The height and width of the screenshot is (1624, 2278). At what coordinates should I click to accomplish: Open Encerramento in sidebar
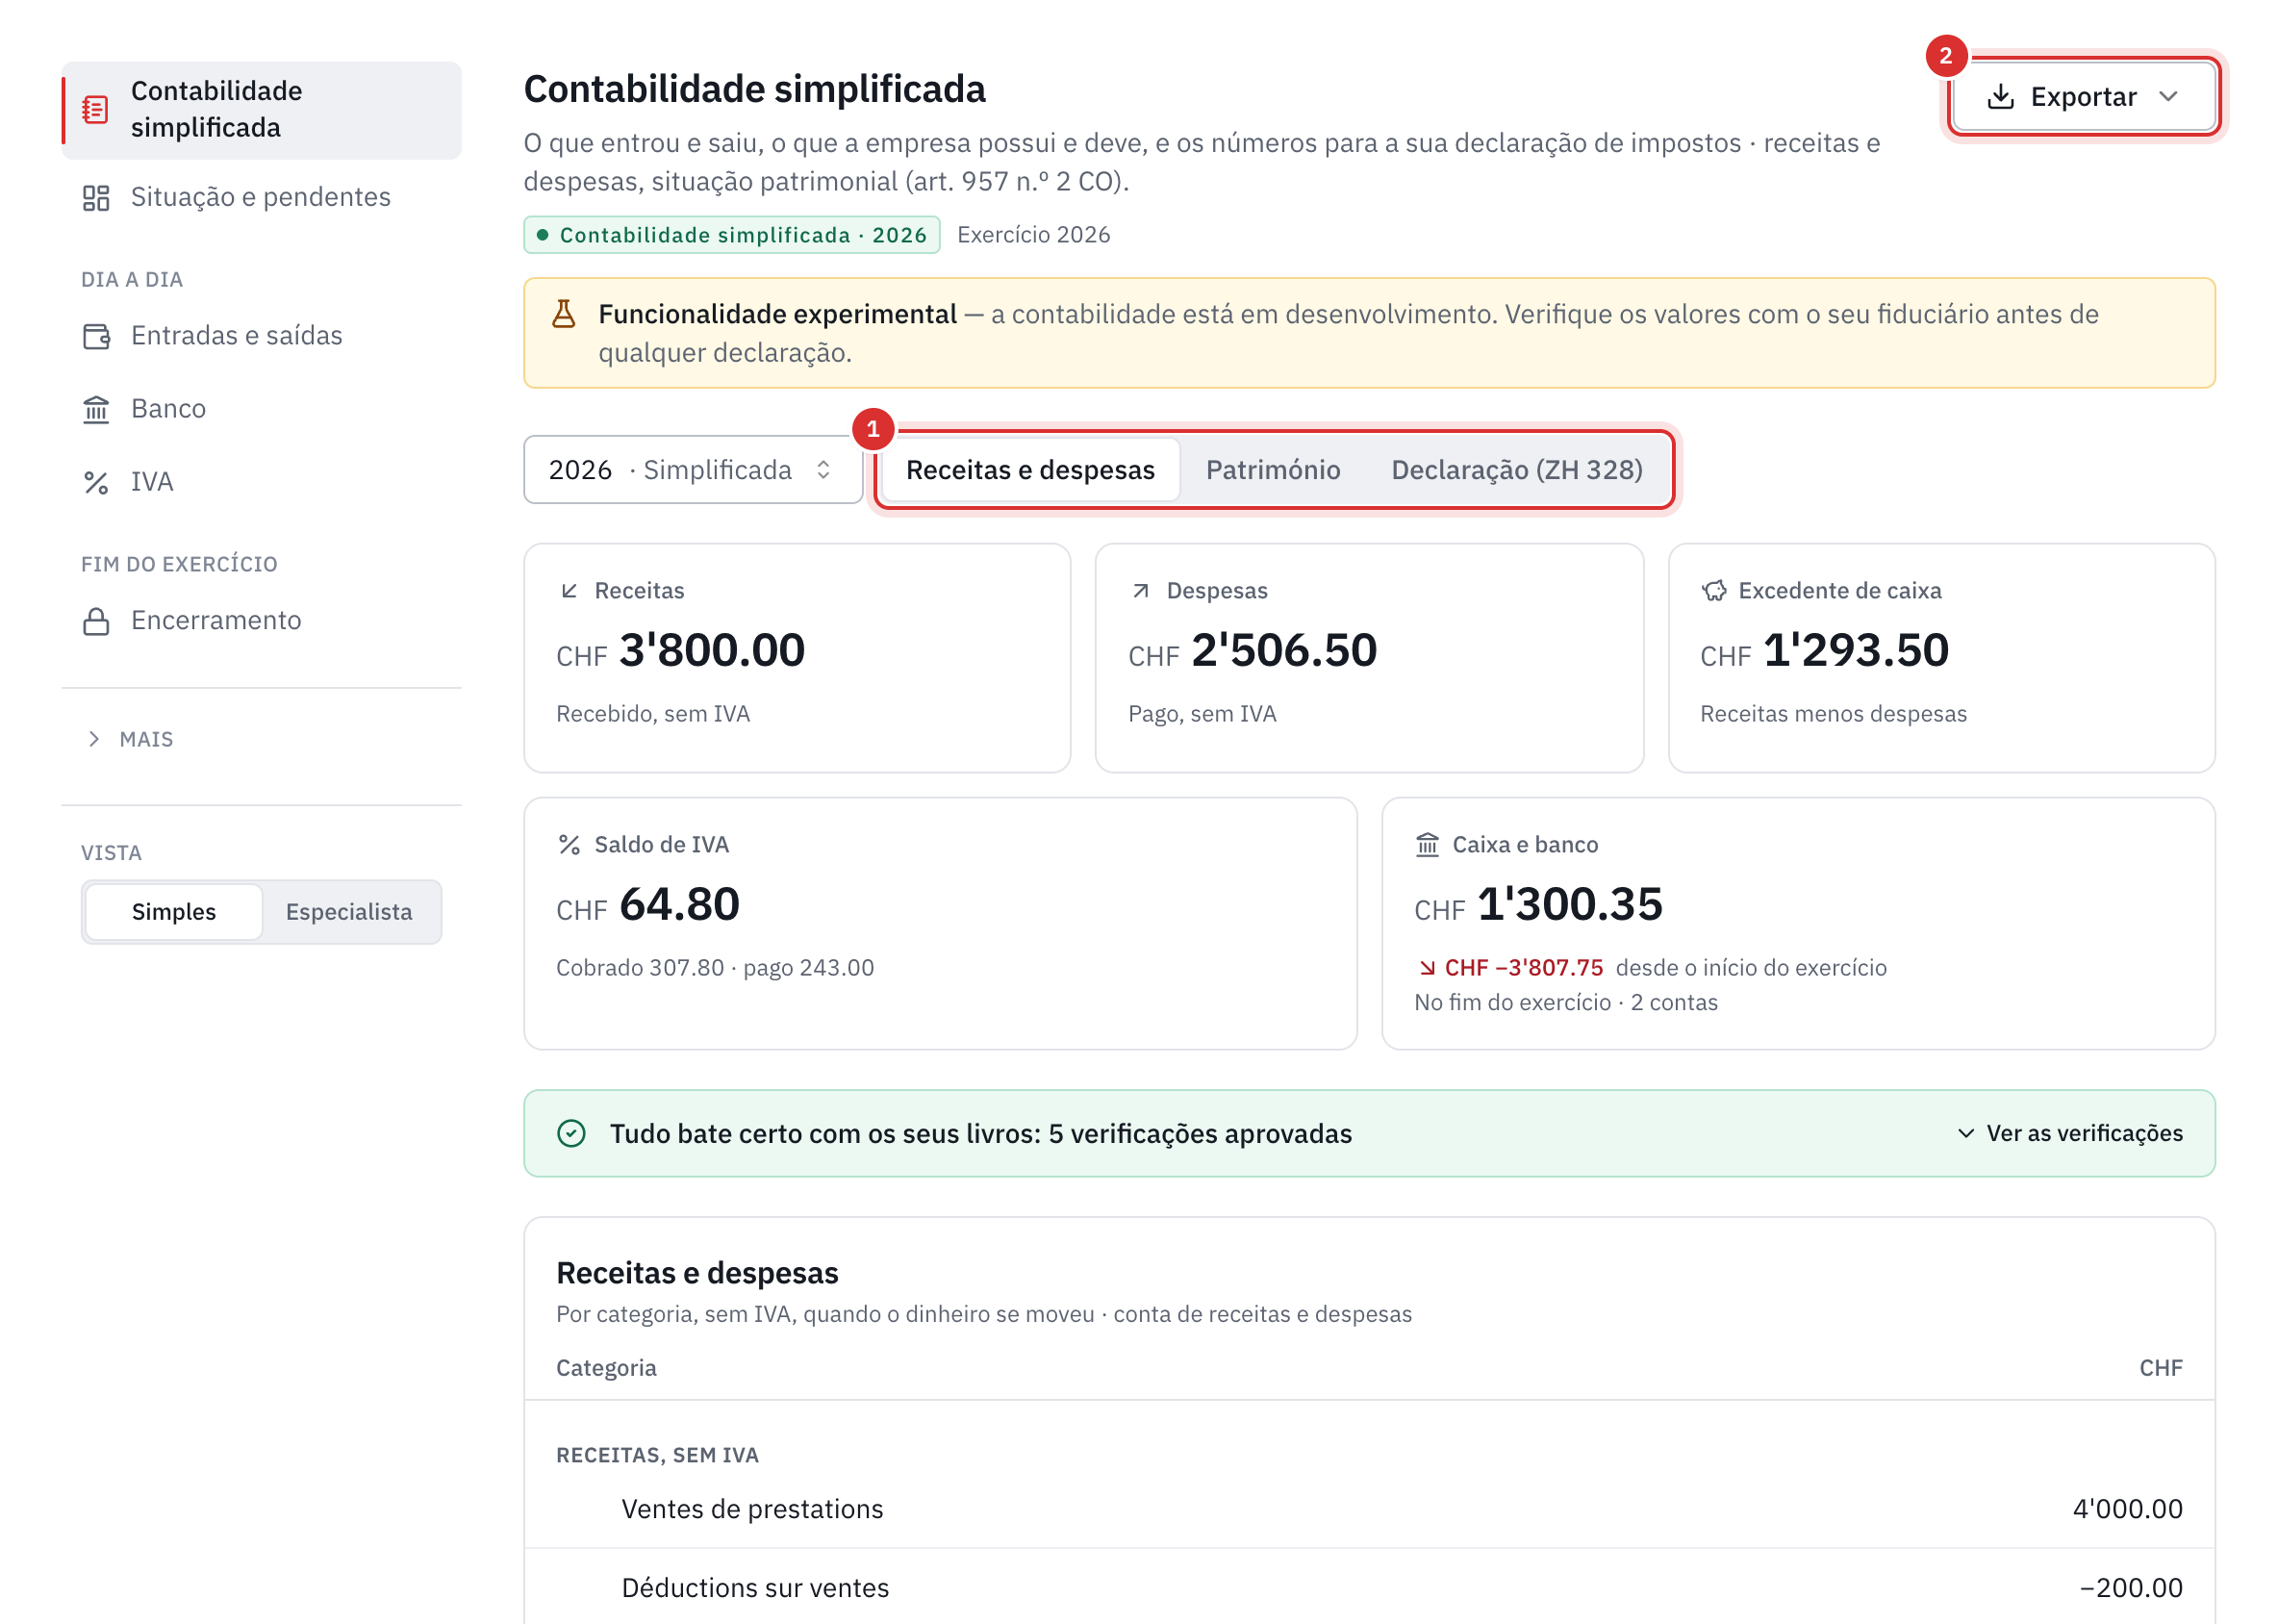pyautogui.click(x=262, y=621)
